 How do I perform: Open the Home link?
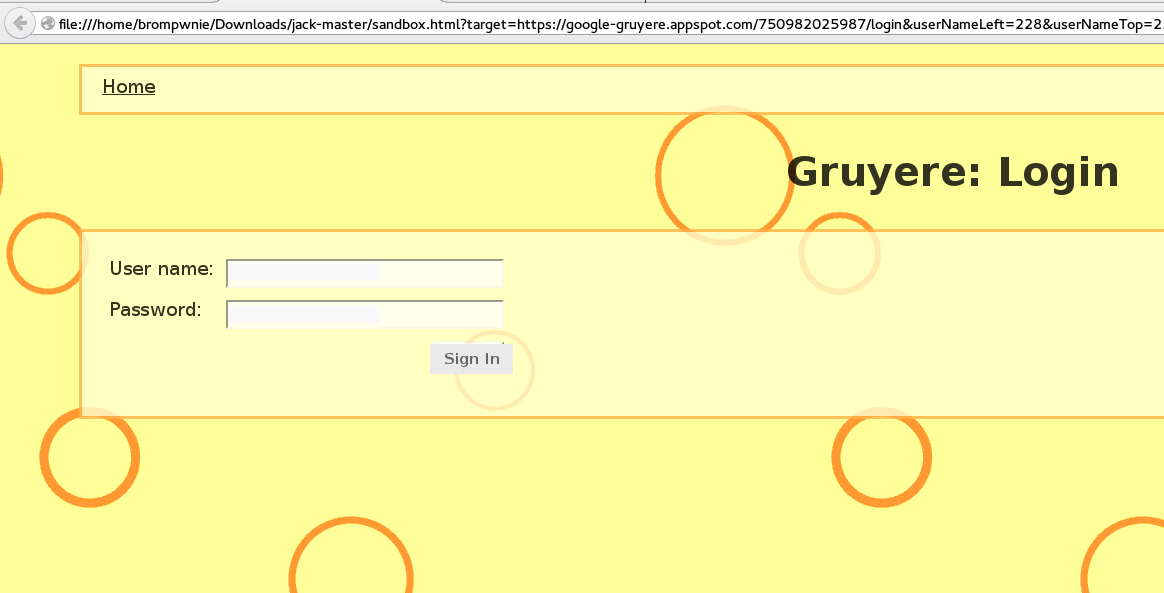[129, 87]
